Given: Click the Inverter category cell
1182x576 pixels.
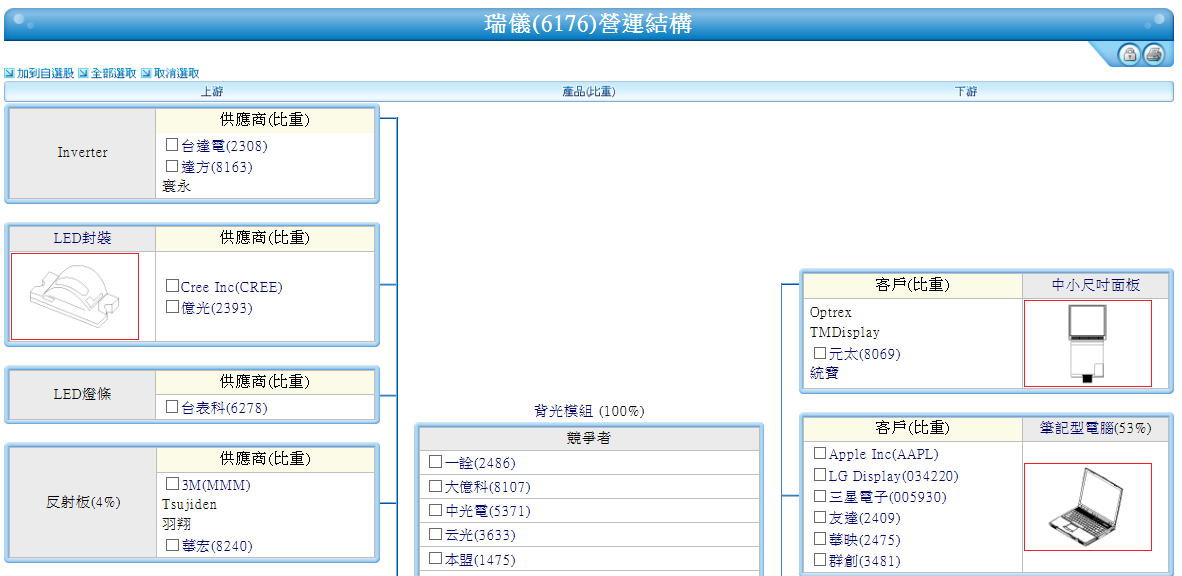Looking at the screenshot, I should [x=82, y=153].
